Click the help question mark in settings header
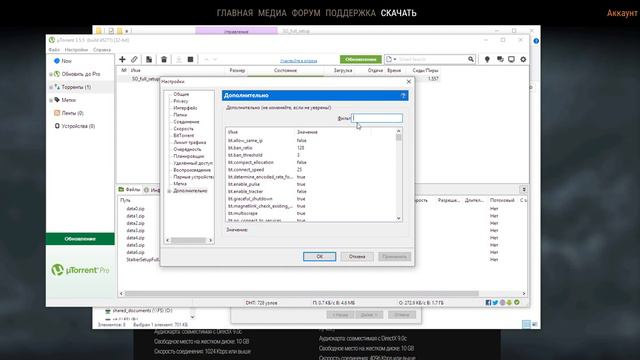Viewport: 640px width, 360px height. pos(403,96)
